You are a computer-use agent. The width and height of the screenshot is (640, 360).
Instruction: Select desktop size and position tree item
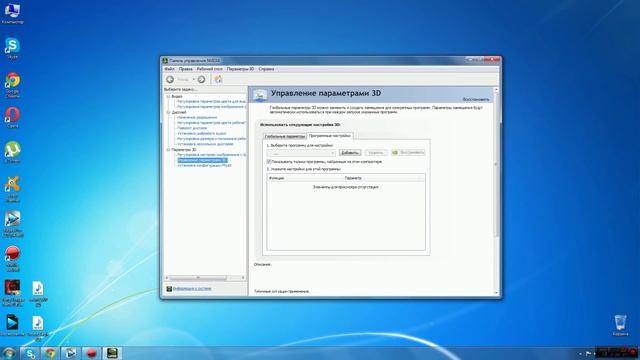pyautogui.click(x=211, y=139)
